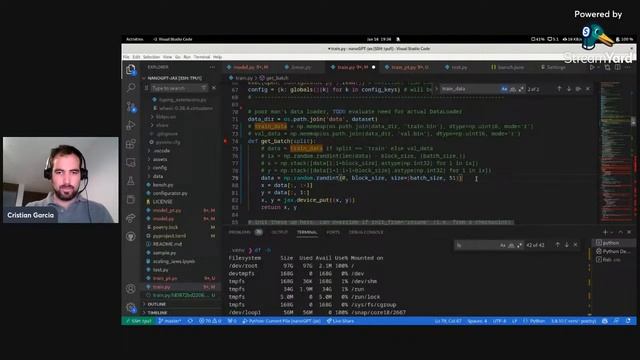640x360 pixels.
Task: Toggle Match Case in editor find widget
Action: 504,89
